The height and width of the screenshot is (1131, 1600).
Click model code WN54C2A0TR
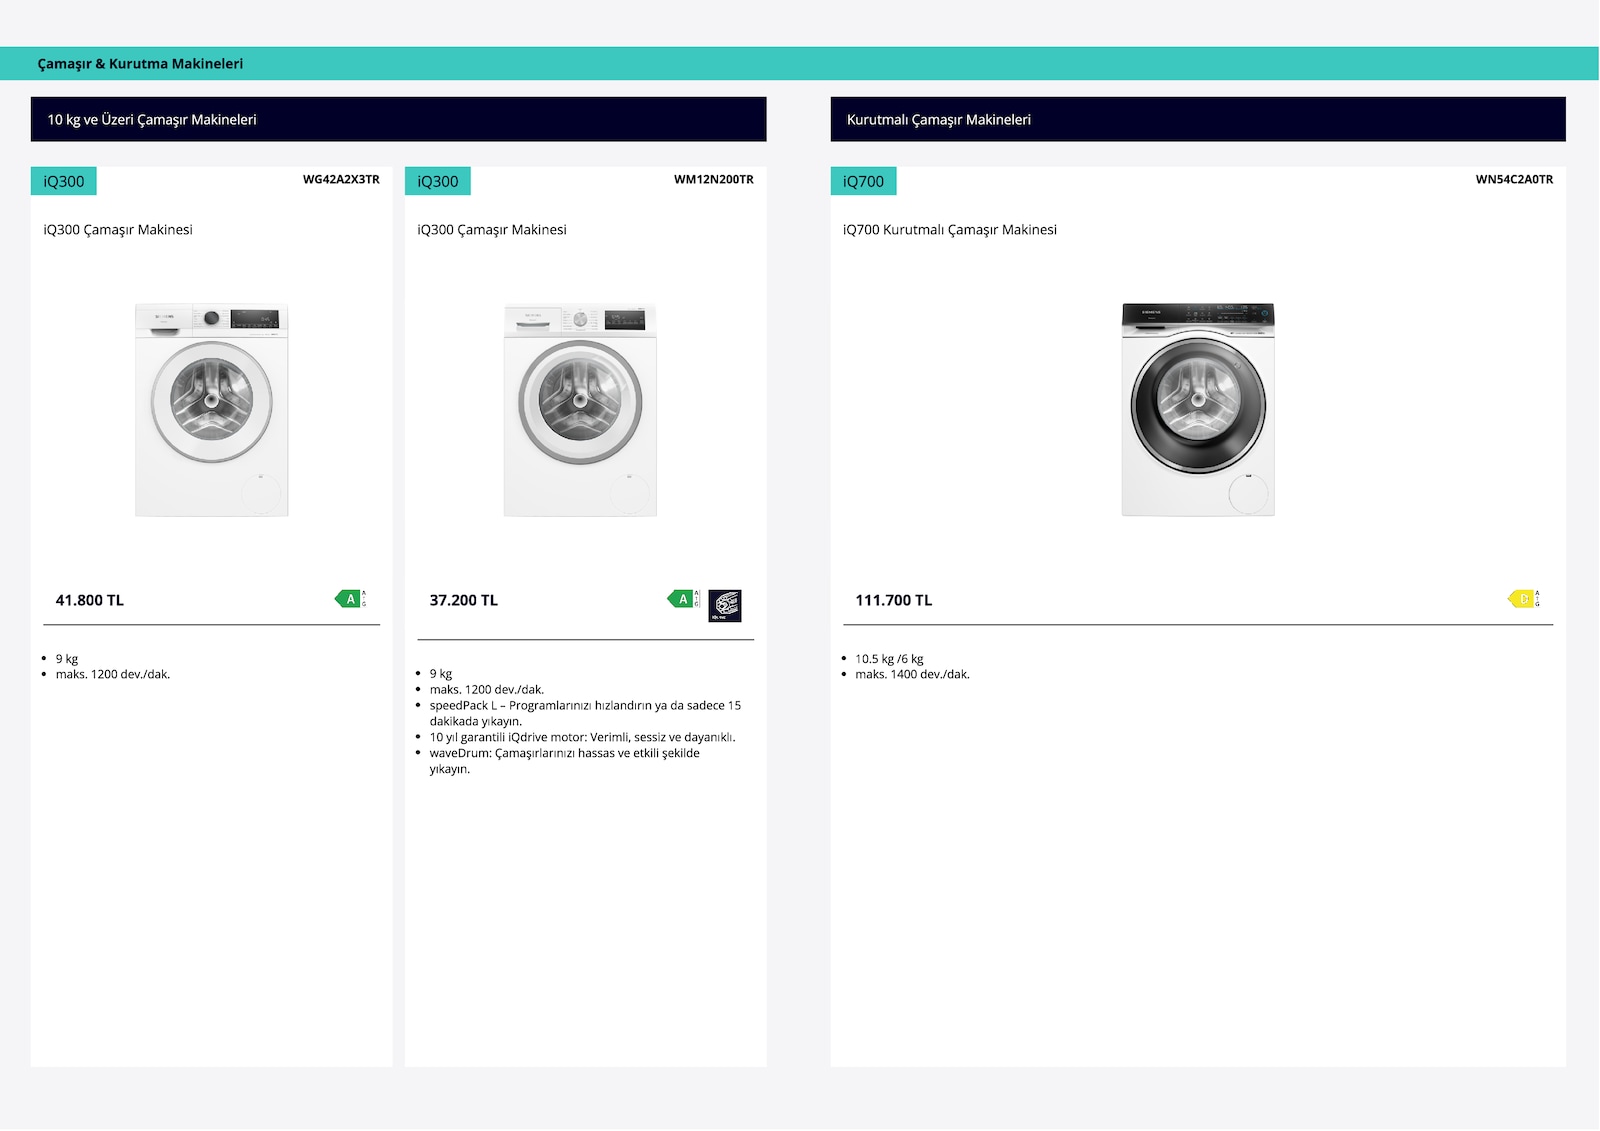tap(1514, 179)
